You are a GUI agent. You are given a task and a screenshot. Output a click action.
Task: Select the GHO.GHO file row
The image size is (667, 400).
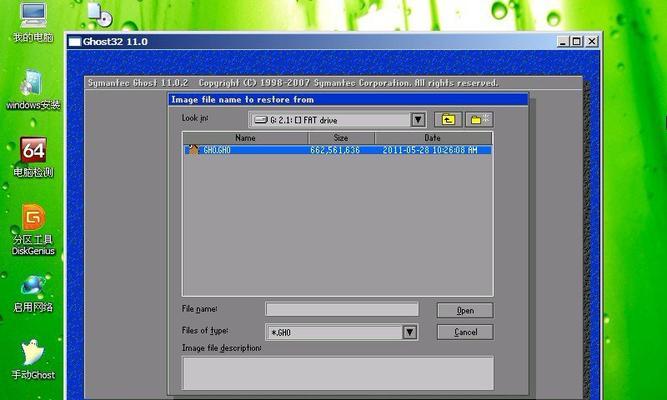[338, 150]
